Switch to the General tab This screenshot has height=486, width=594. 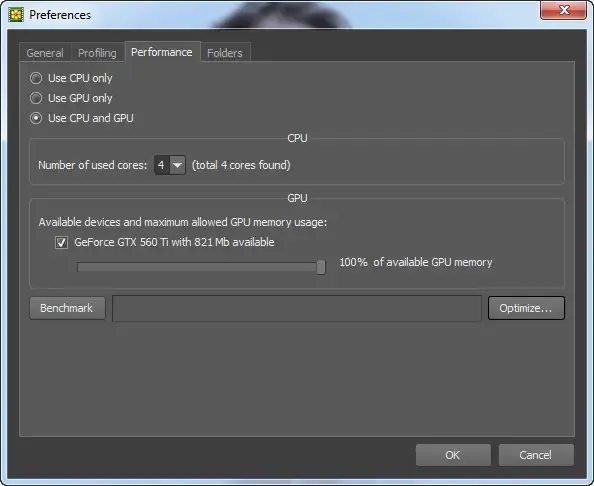(45, 53)
